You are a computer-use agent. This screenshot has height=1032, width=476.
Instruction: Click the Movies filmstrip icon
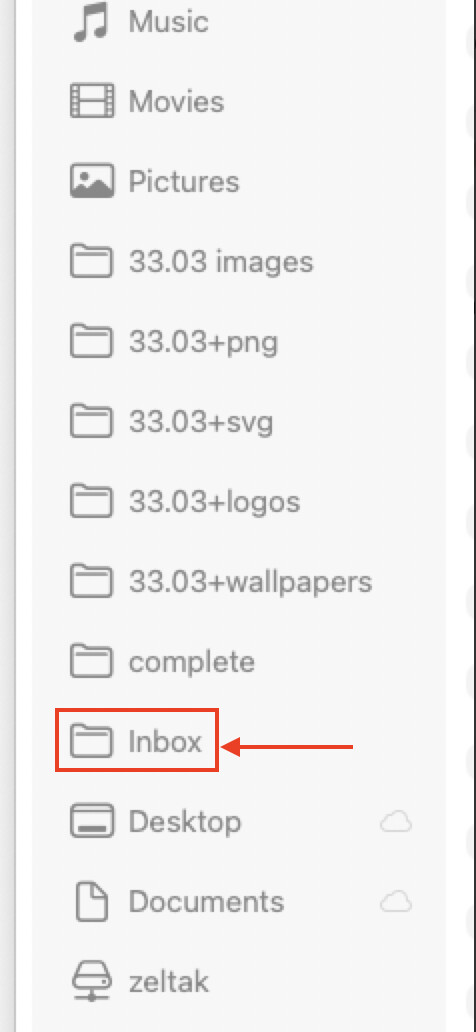92,101
